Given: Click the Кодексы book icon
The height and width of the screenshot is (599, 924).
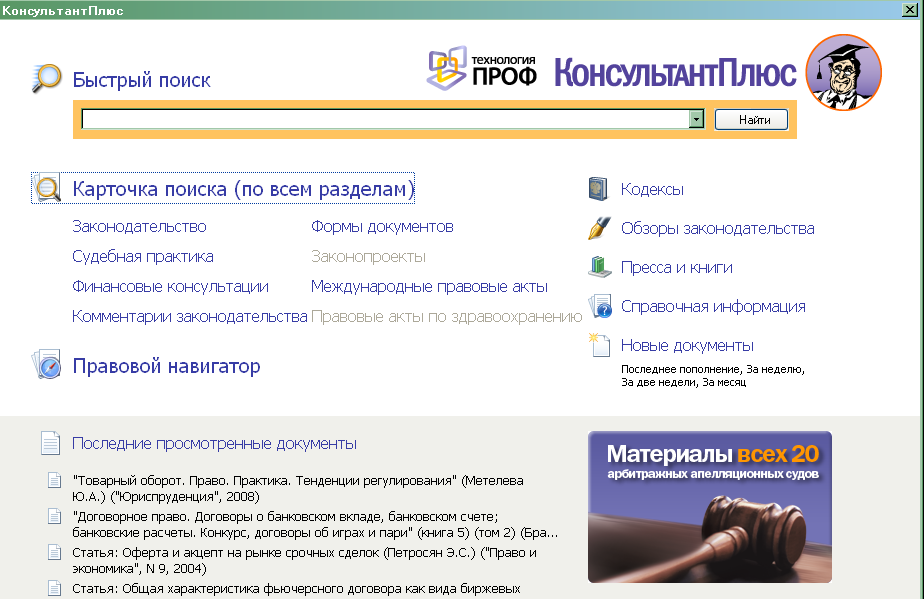Looking at the screenshot, I should click(x=598, y=189).
